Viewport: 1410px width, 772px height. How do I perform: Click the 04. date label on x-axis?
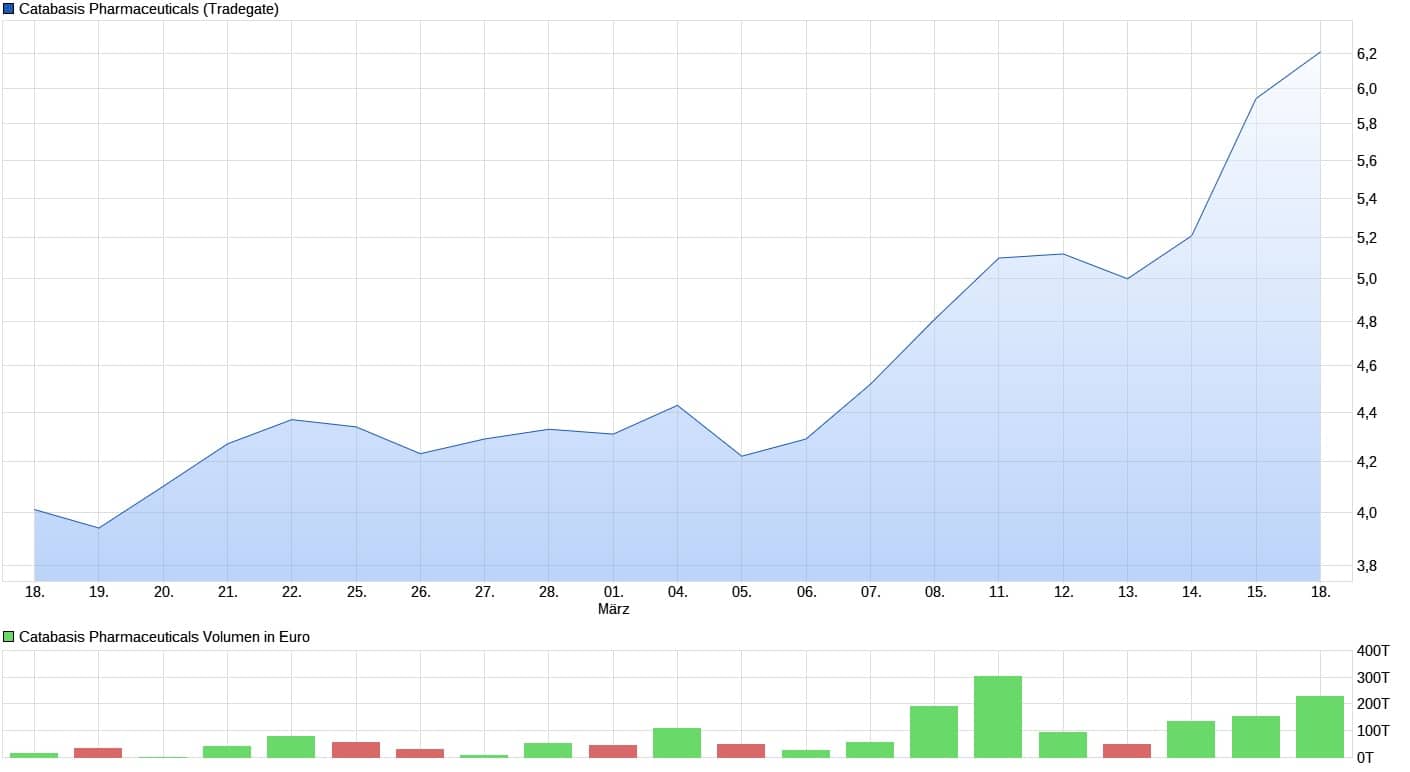(x=678, y=592)
